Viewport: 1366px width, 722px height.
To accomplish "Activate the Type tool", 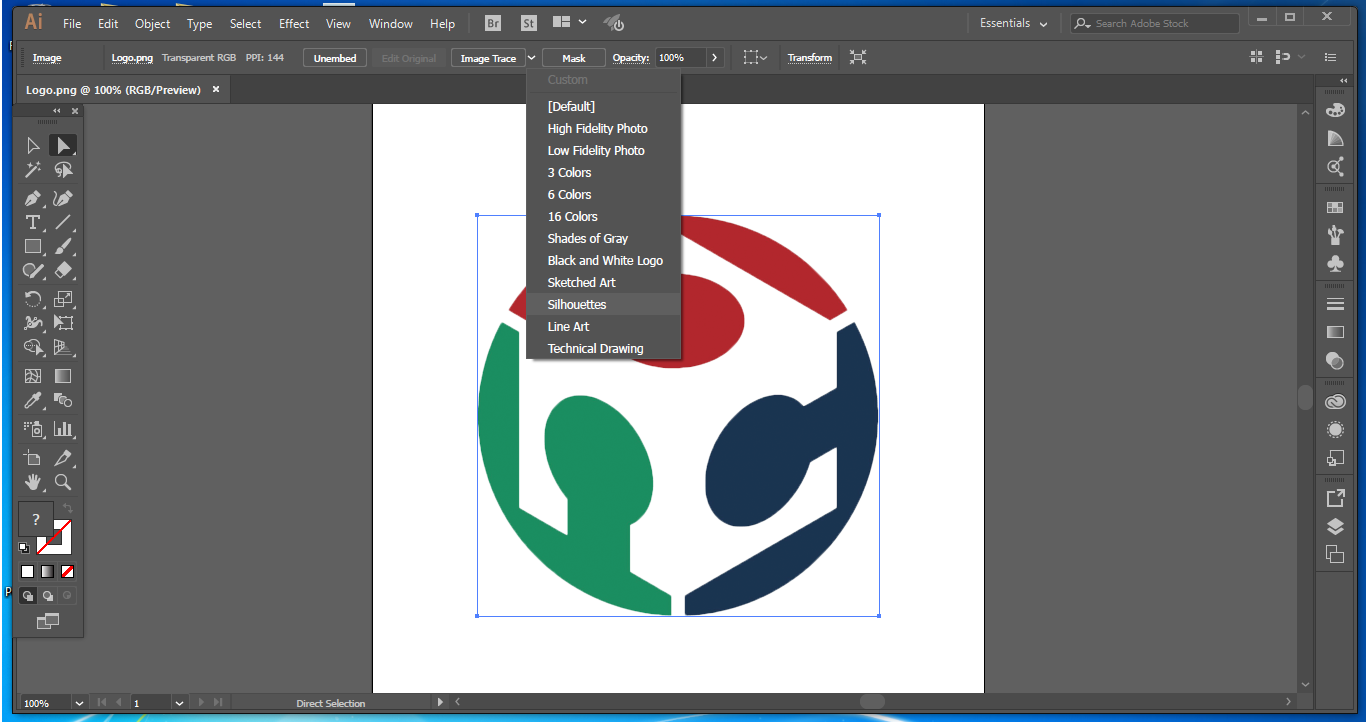I will (x=33, y=222).
